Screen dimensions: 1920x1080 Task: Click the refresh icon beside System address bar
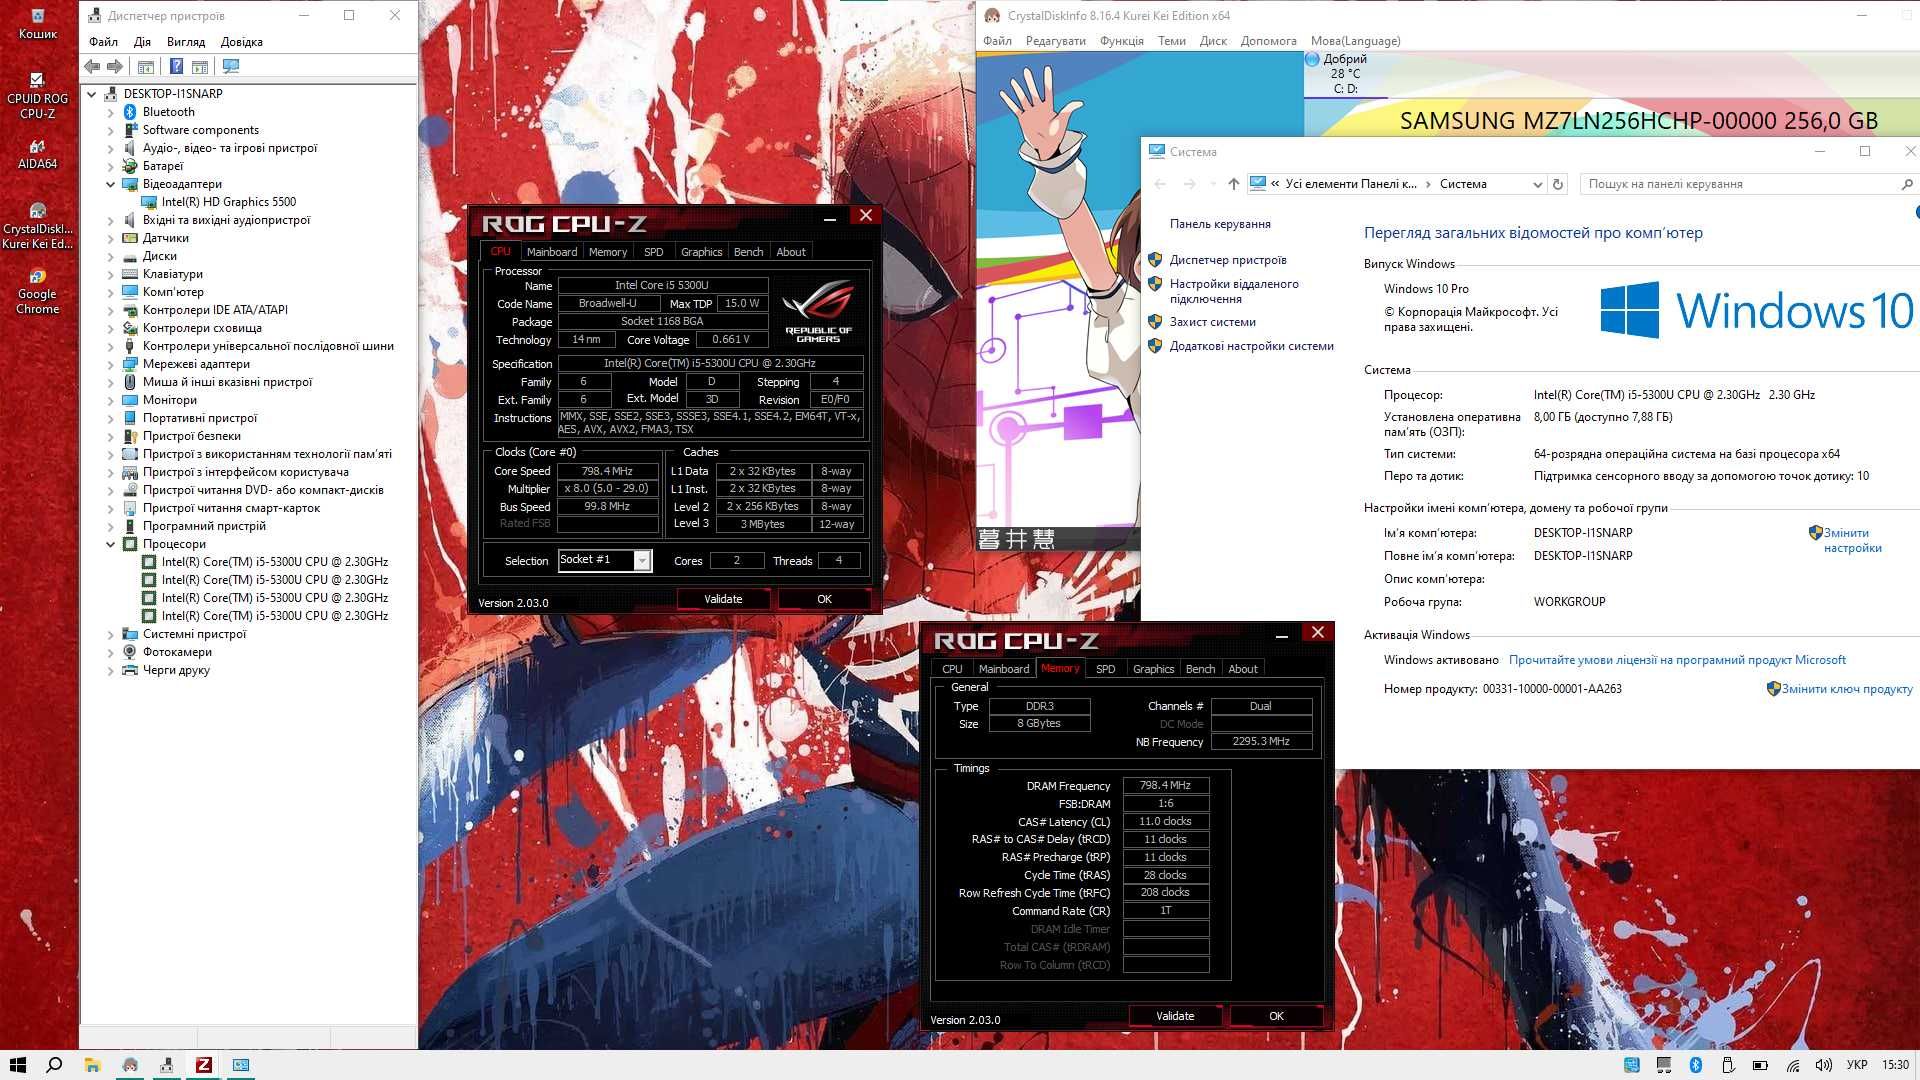click(x=1557, y=184)
